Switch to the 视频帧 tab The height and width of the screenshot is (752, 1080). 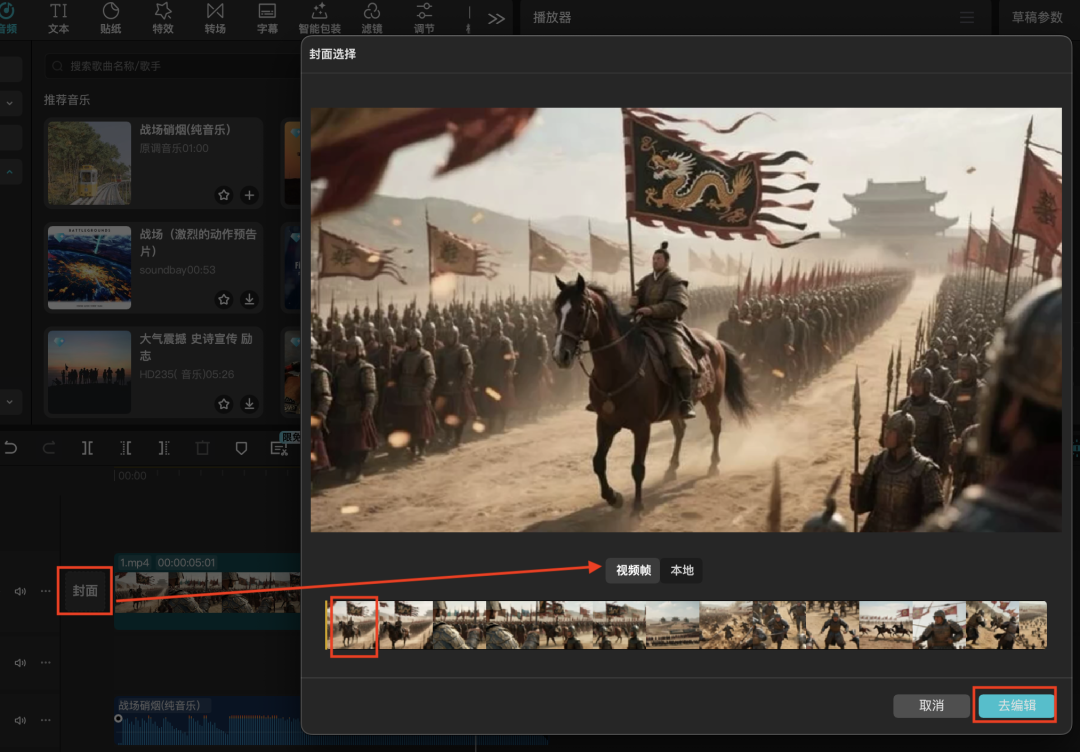tap(633, 570)
